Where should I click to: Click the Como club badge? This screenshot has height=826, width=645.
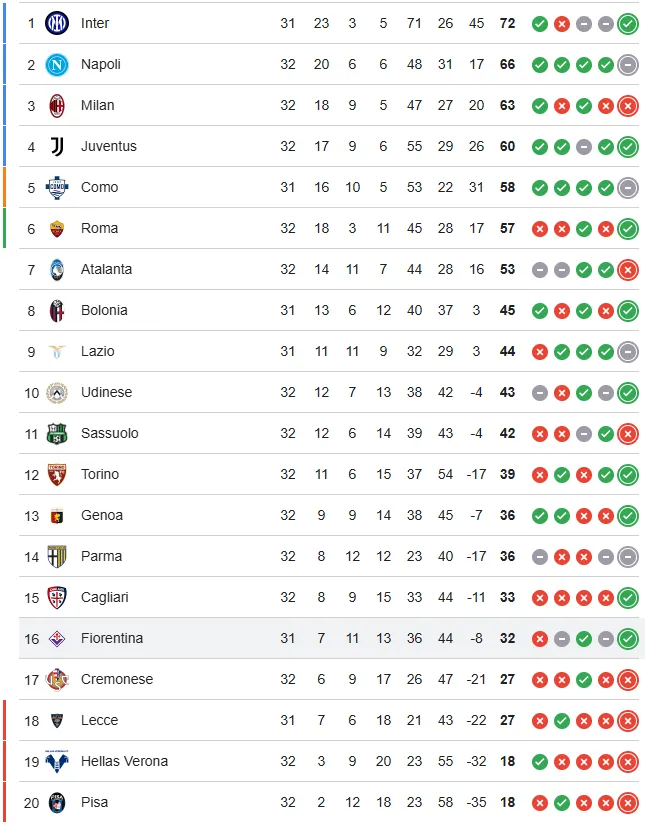(x=57, y=186)
